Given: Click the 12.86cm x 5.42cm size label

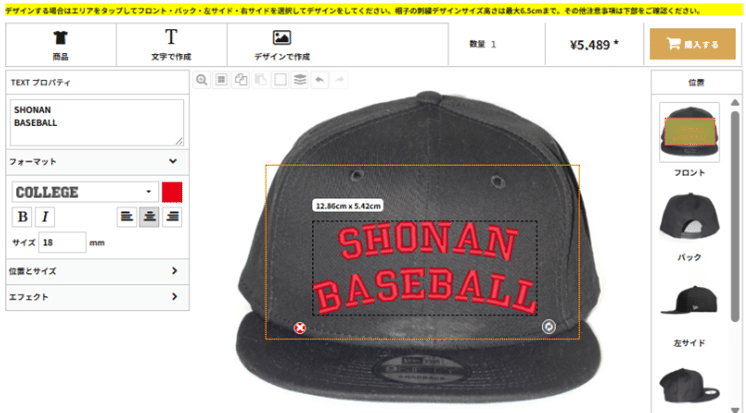Looking at the screenshot, I should click(348, 206).
